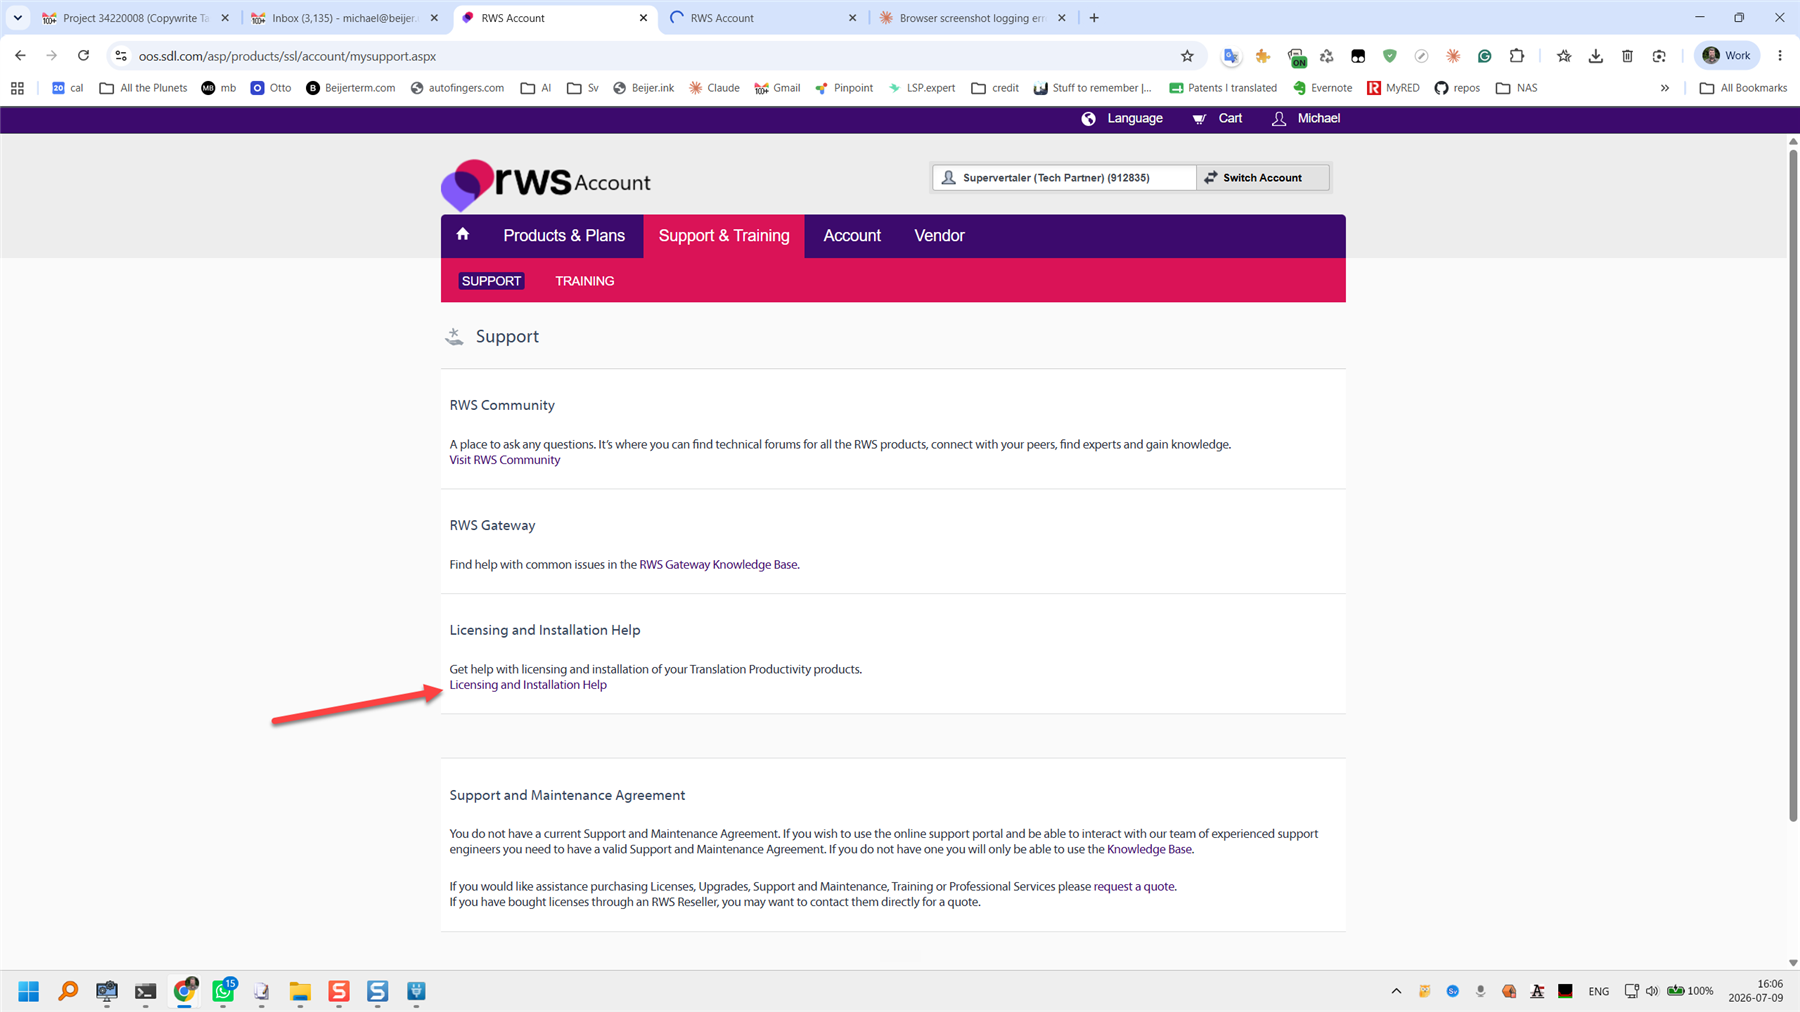Expand the tab search dropdown arrow
The image size is (1800, 1012).
[18, 18]
